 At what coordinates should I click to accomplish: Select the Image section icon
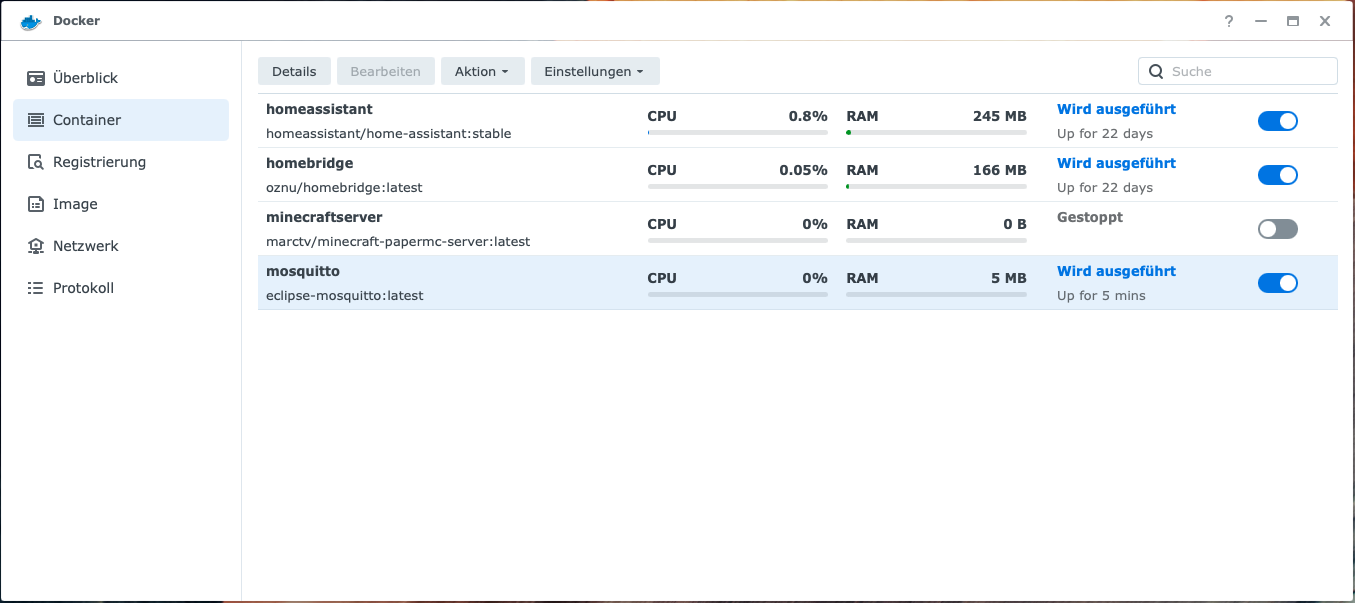35,203
